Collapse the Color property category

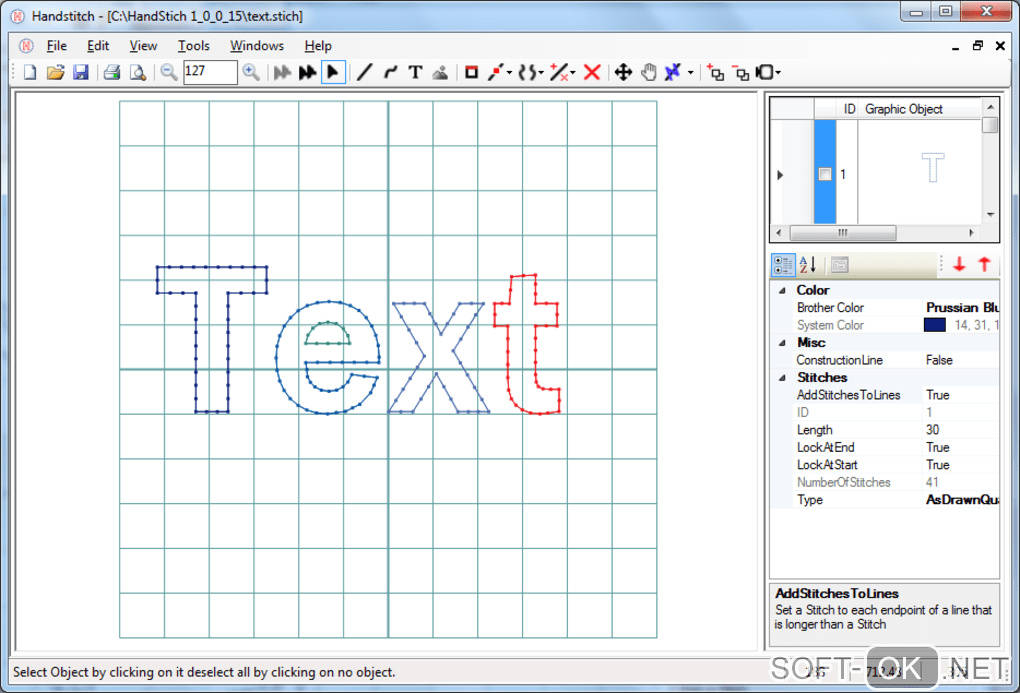coord(782,290)
